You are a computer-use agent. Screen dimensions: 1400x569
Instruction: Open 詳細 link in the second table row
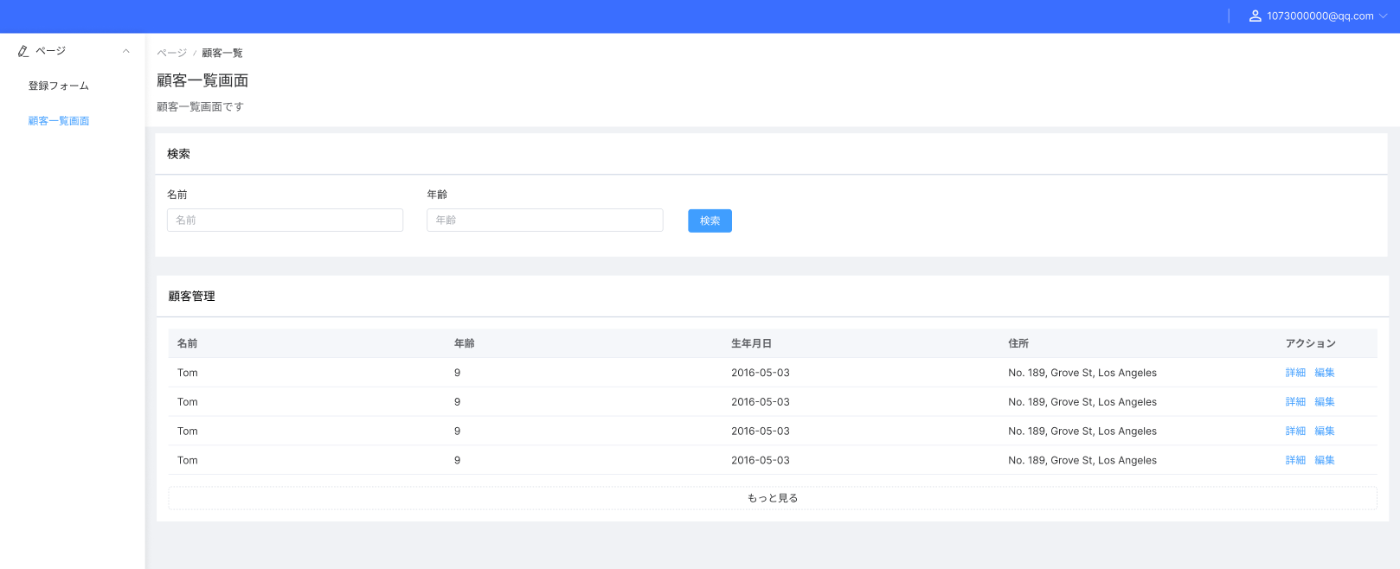[x=1296, y=402]
